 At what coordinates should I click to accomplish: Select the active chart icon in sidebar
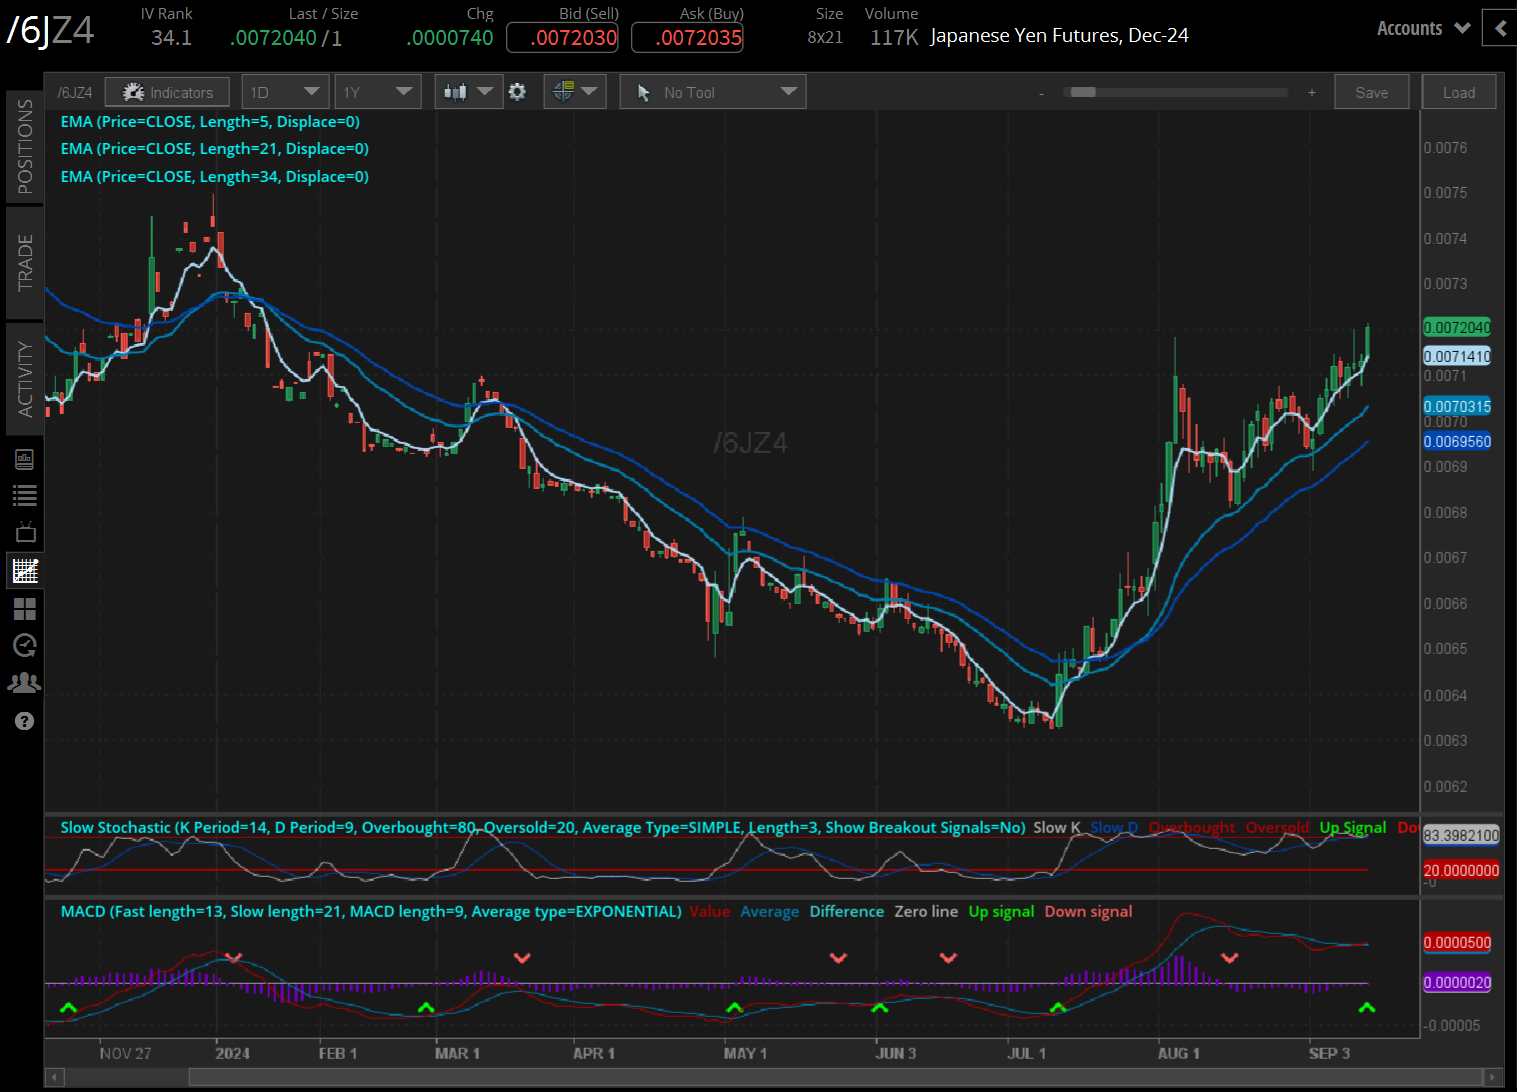[x=24, y=571]
